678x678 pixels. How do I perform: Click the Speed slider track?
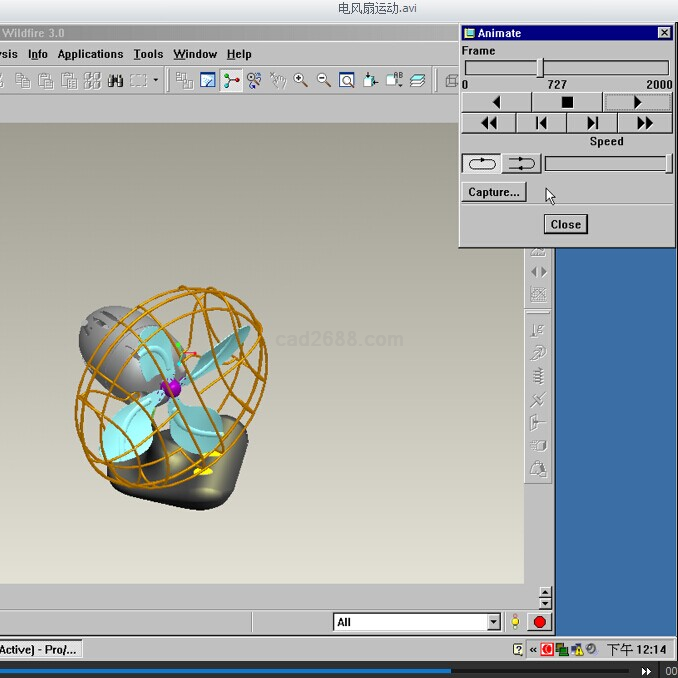(605, 163)
